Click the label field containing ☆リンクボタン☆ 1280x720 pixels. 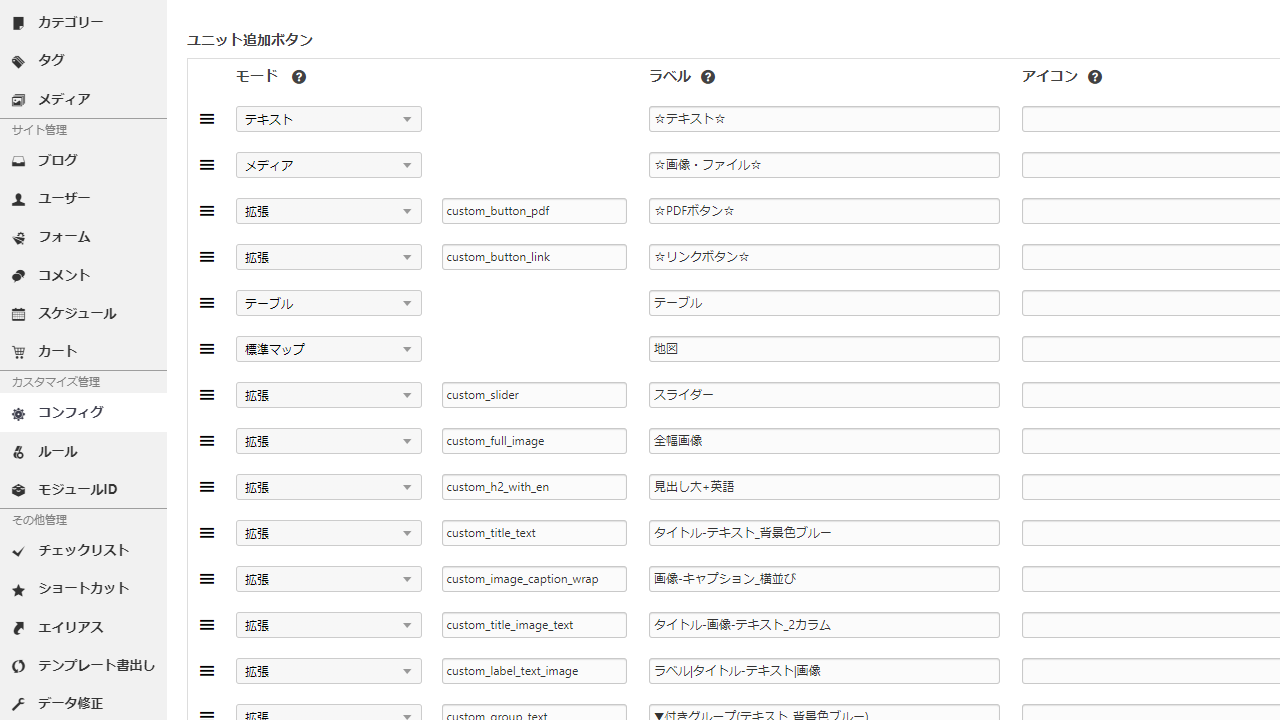(823, 257)
